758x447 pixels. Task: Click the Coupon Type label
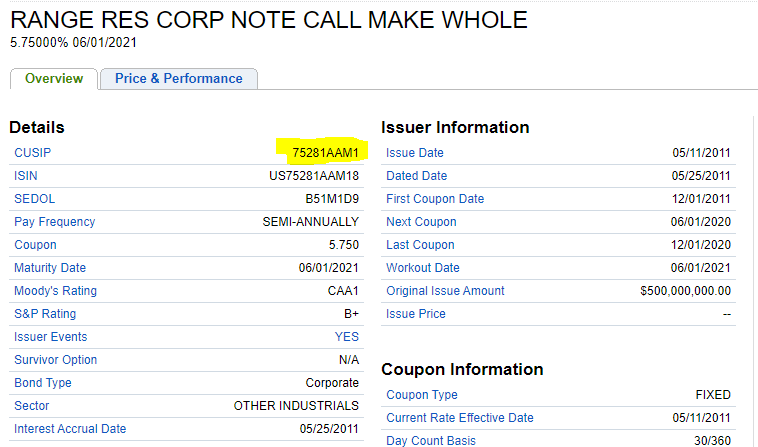point(422,395)
